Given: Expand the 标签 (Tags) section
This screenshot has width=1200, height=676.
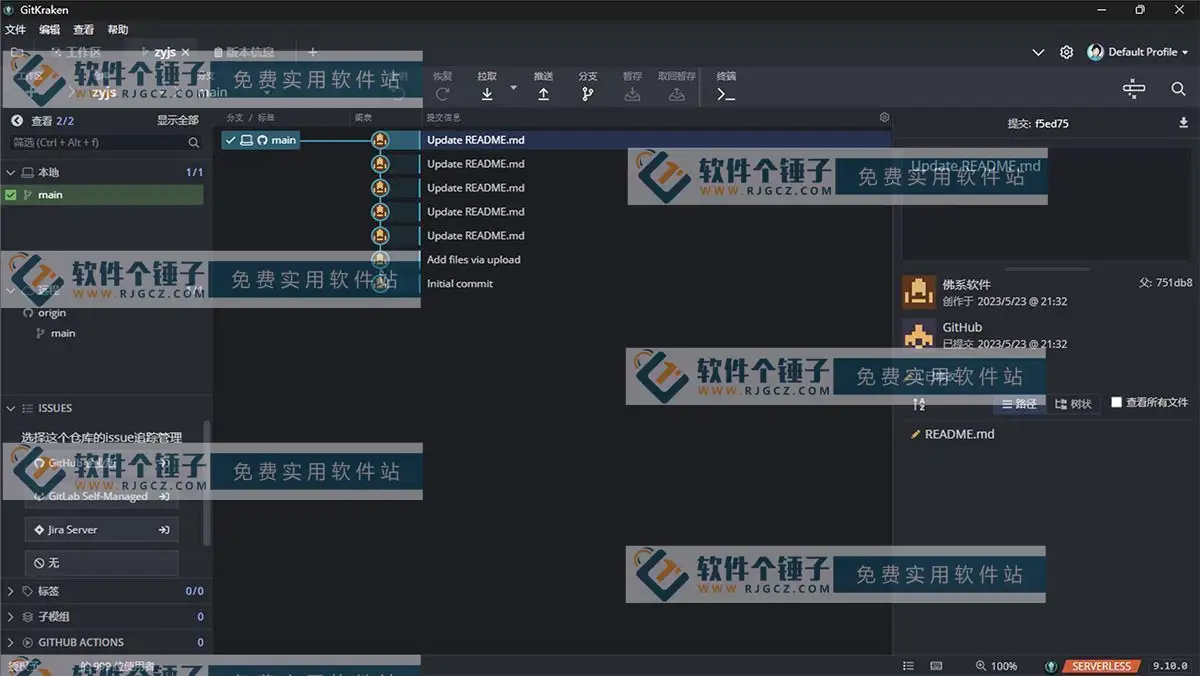Looking at the screenshot, I should pos(12,591).
